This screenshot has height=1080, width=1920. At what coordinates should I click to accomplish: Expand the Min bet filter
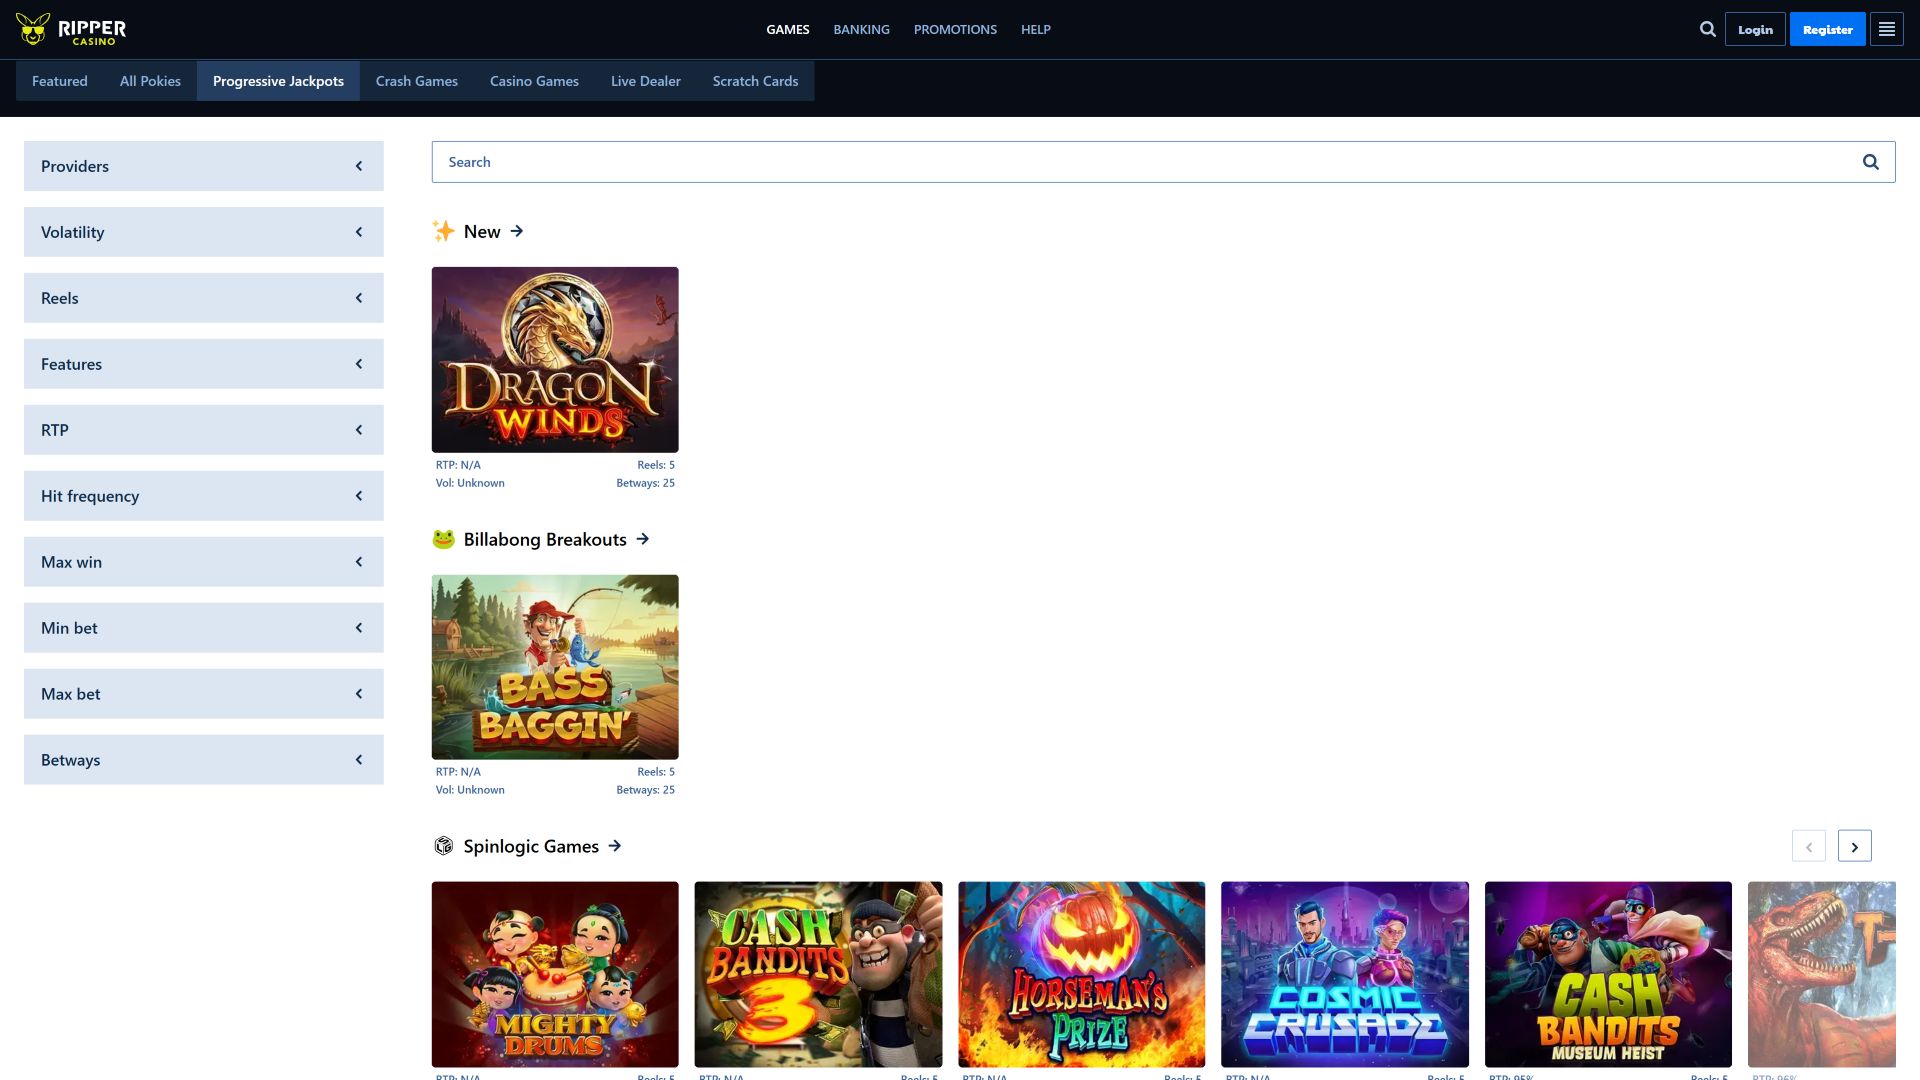(204, 628)
